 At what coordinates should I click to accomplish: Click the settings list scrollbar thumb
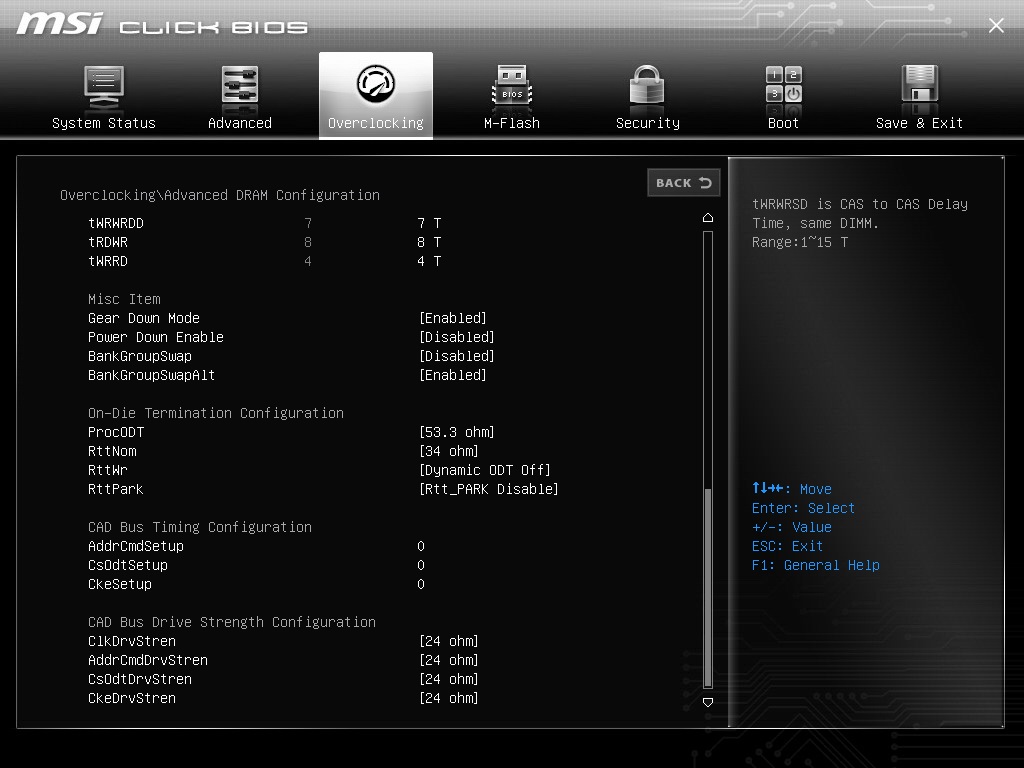[x=708, y=586]
